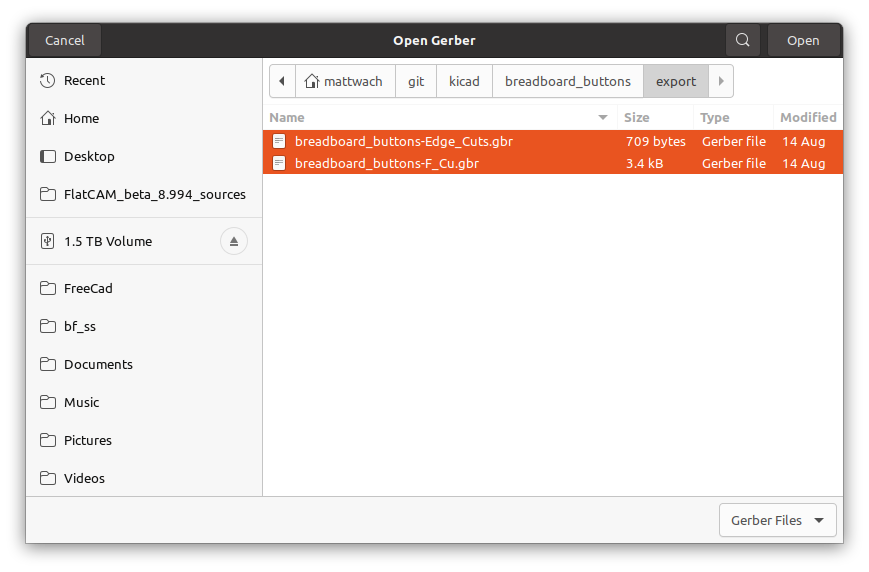869x572 pixels.
Task: Click the FreeCad folder icon
Action: coord(48,288)
